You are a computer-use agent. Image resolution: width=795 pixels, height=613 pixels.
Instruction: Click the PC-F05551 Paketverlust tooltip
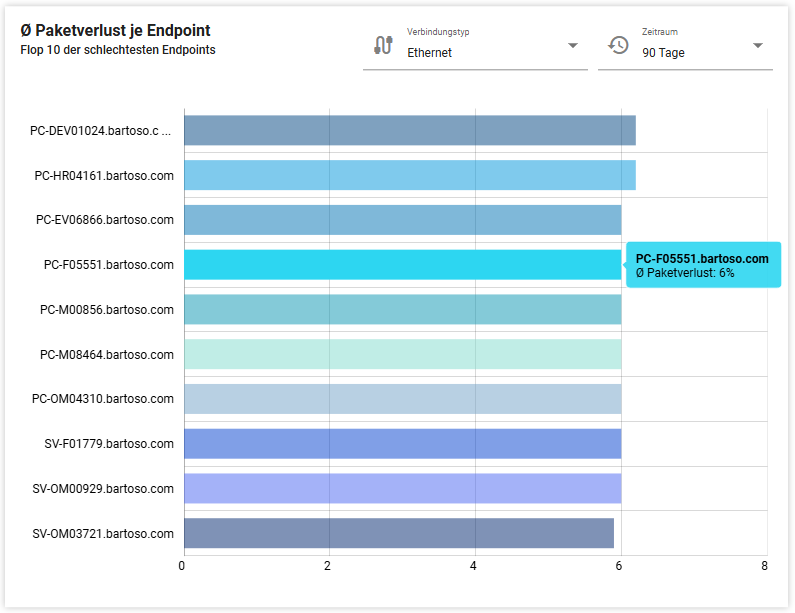click(703, 265)
